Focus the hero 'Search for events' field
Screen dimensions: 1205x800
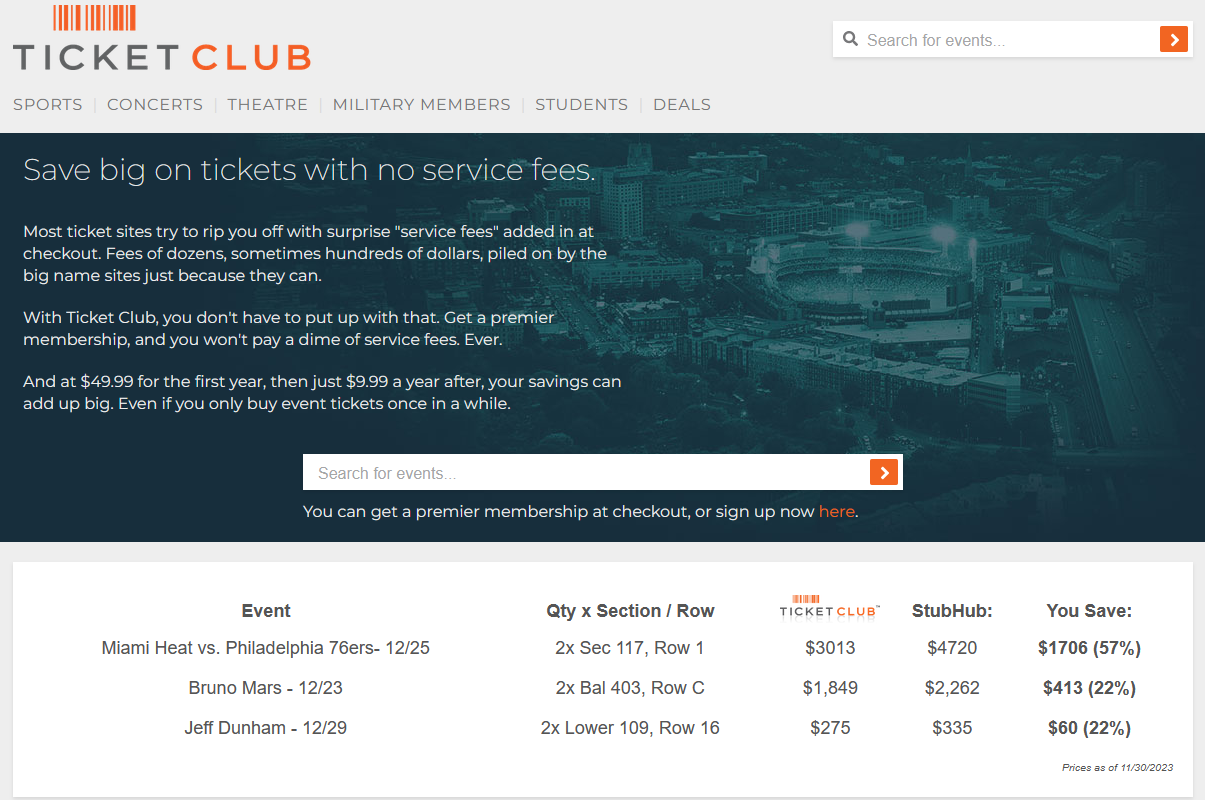coord(586,473)
